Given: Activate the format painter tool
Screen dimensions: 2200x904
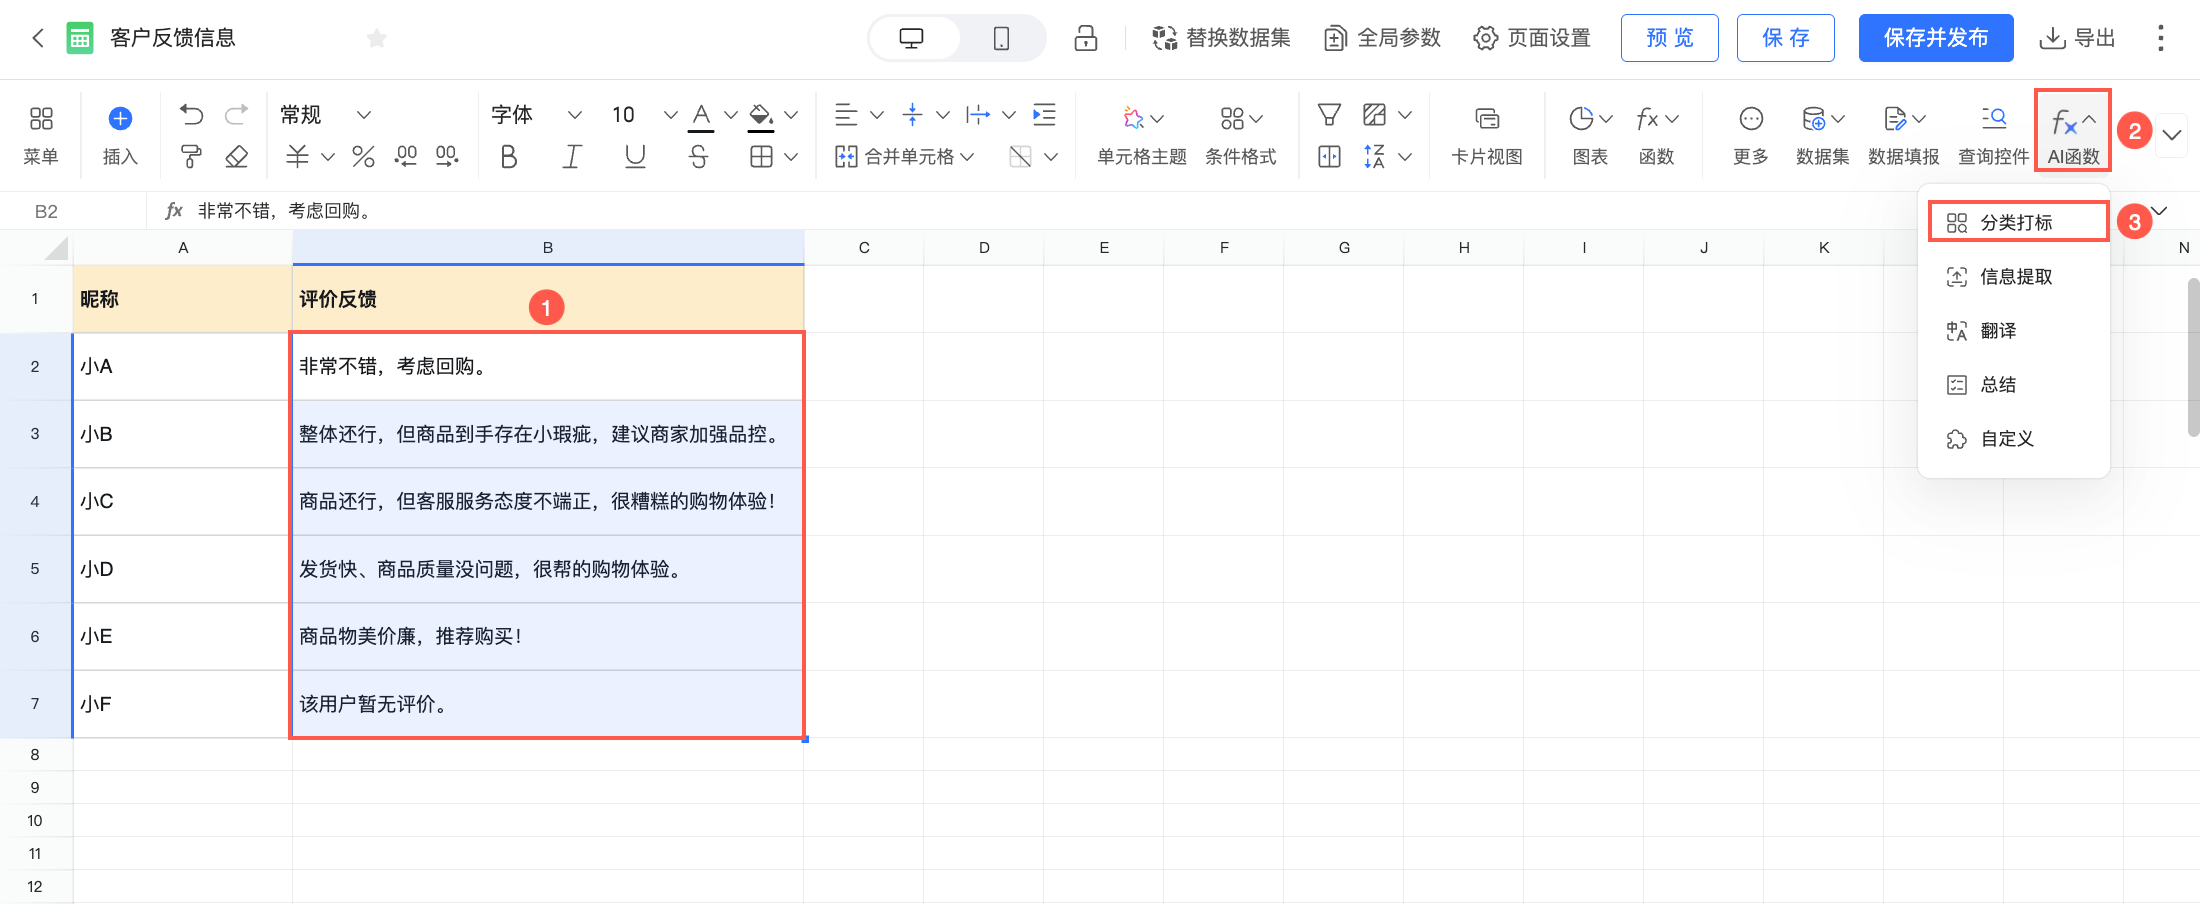Looking at the screenshot, I should click(x=191, y=157).
